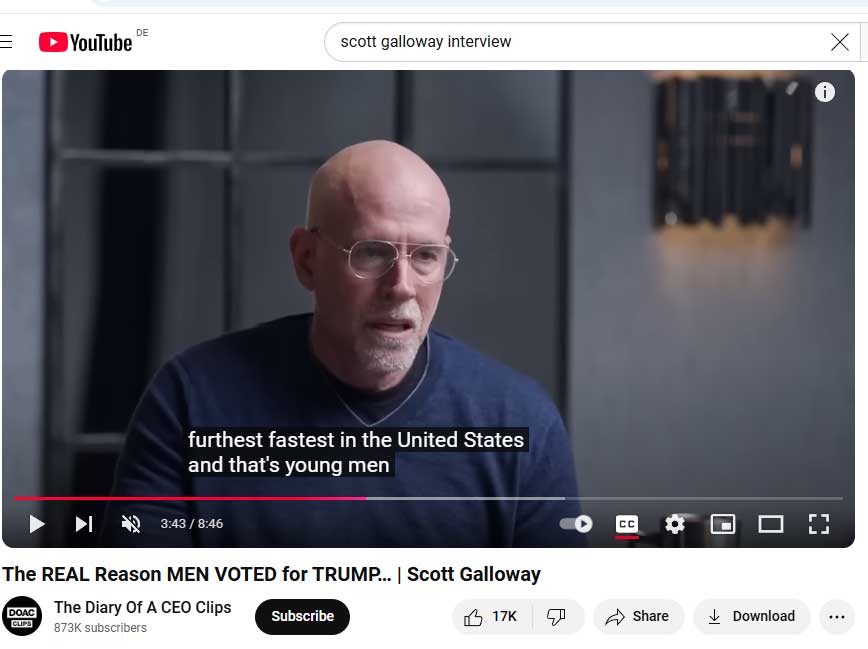
Task: Open more actions ellipsis menu
Action: [837, 616]
